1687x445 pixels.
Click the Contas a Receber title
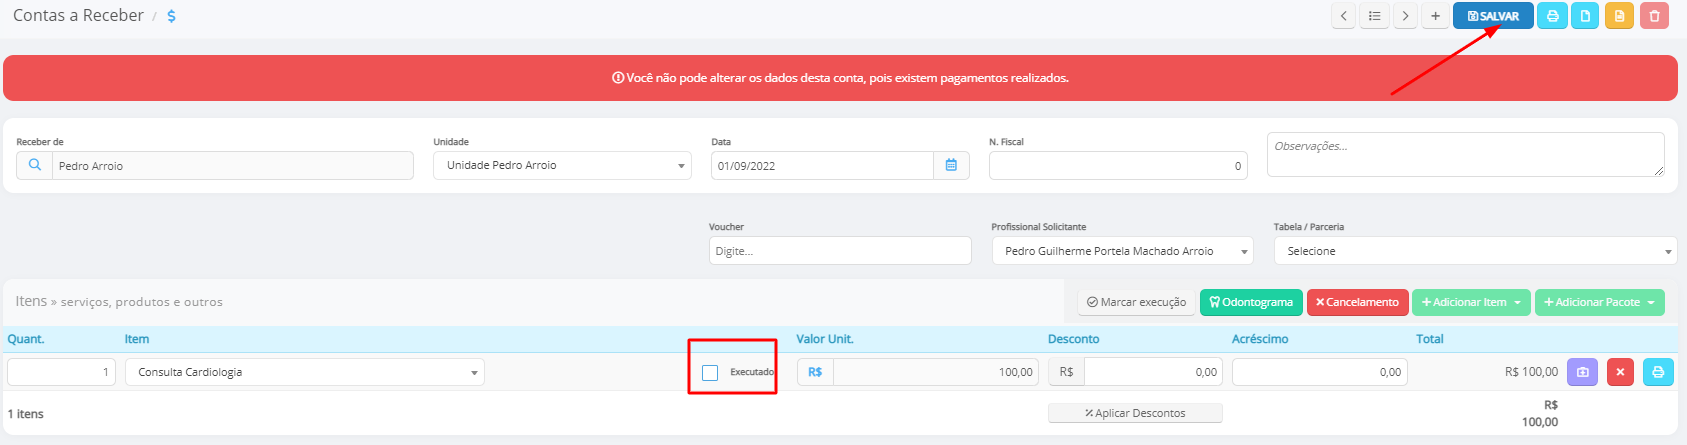pyautogui.click(x=78, y=15)
